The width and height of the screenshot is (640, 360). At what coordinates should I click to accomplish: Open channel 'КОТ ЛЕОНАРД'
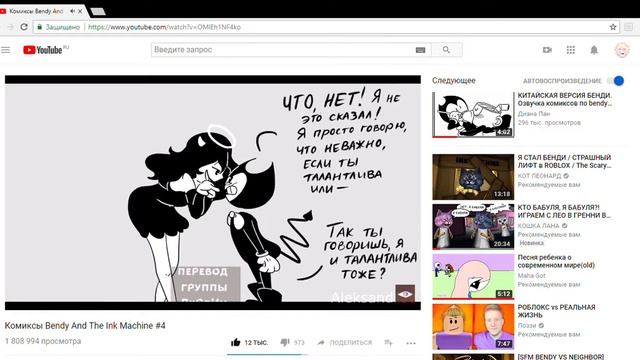click(x=539, y=176)
